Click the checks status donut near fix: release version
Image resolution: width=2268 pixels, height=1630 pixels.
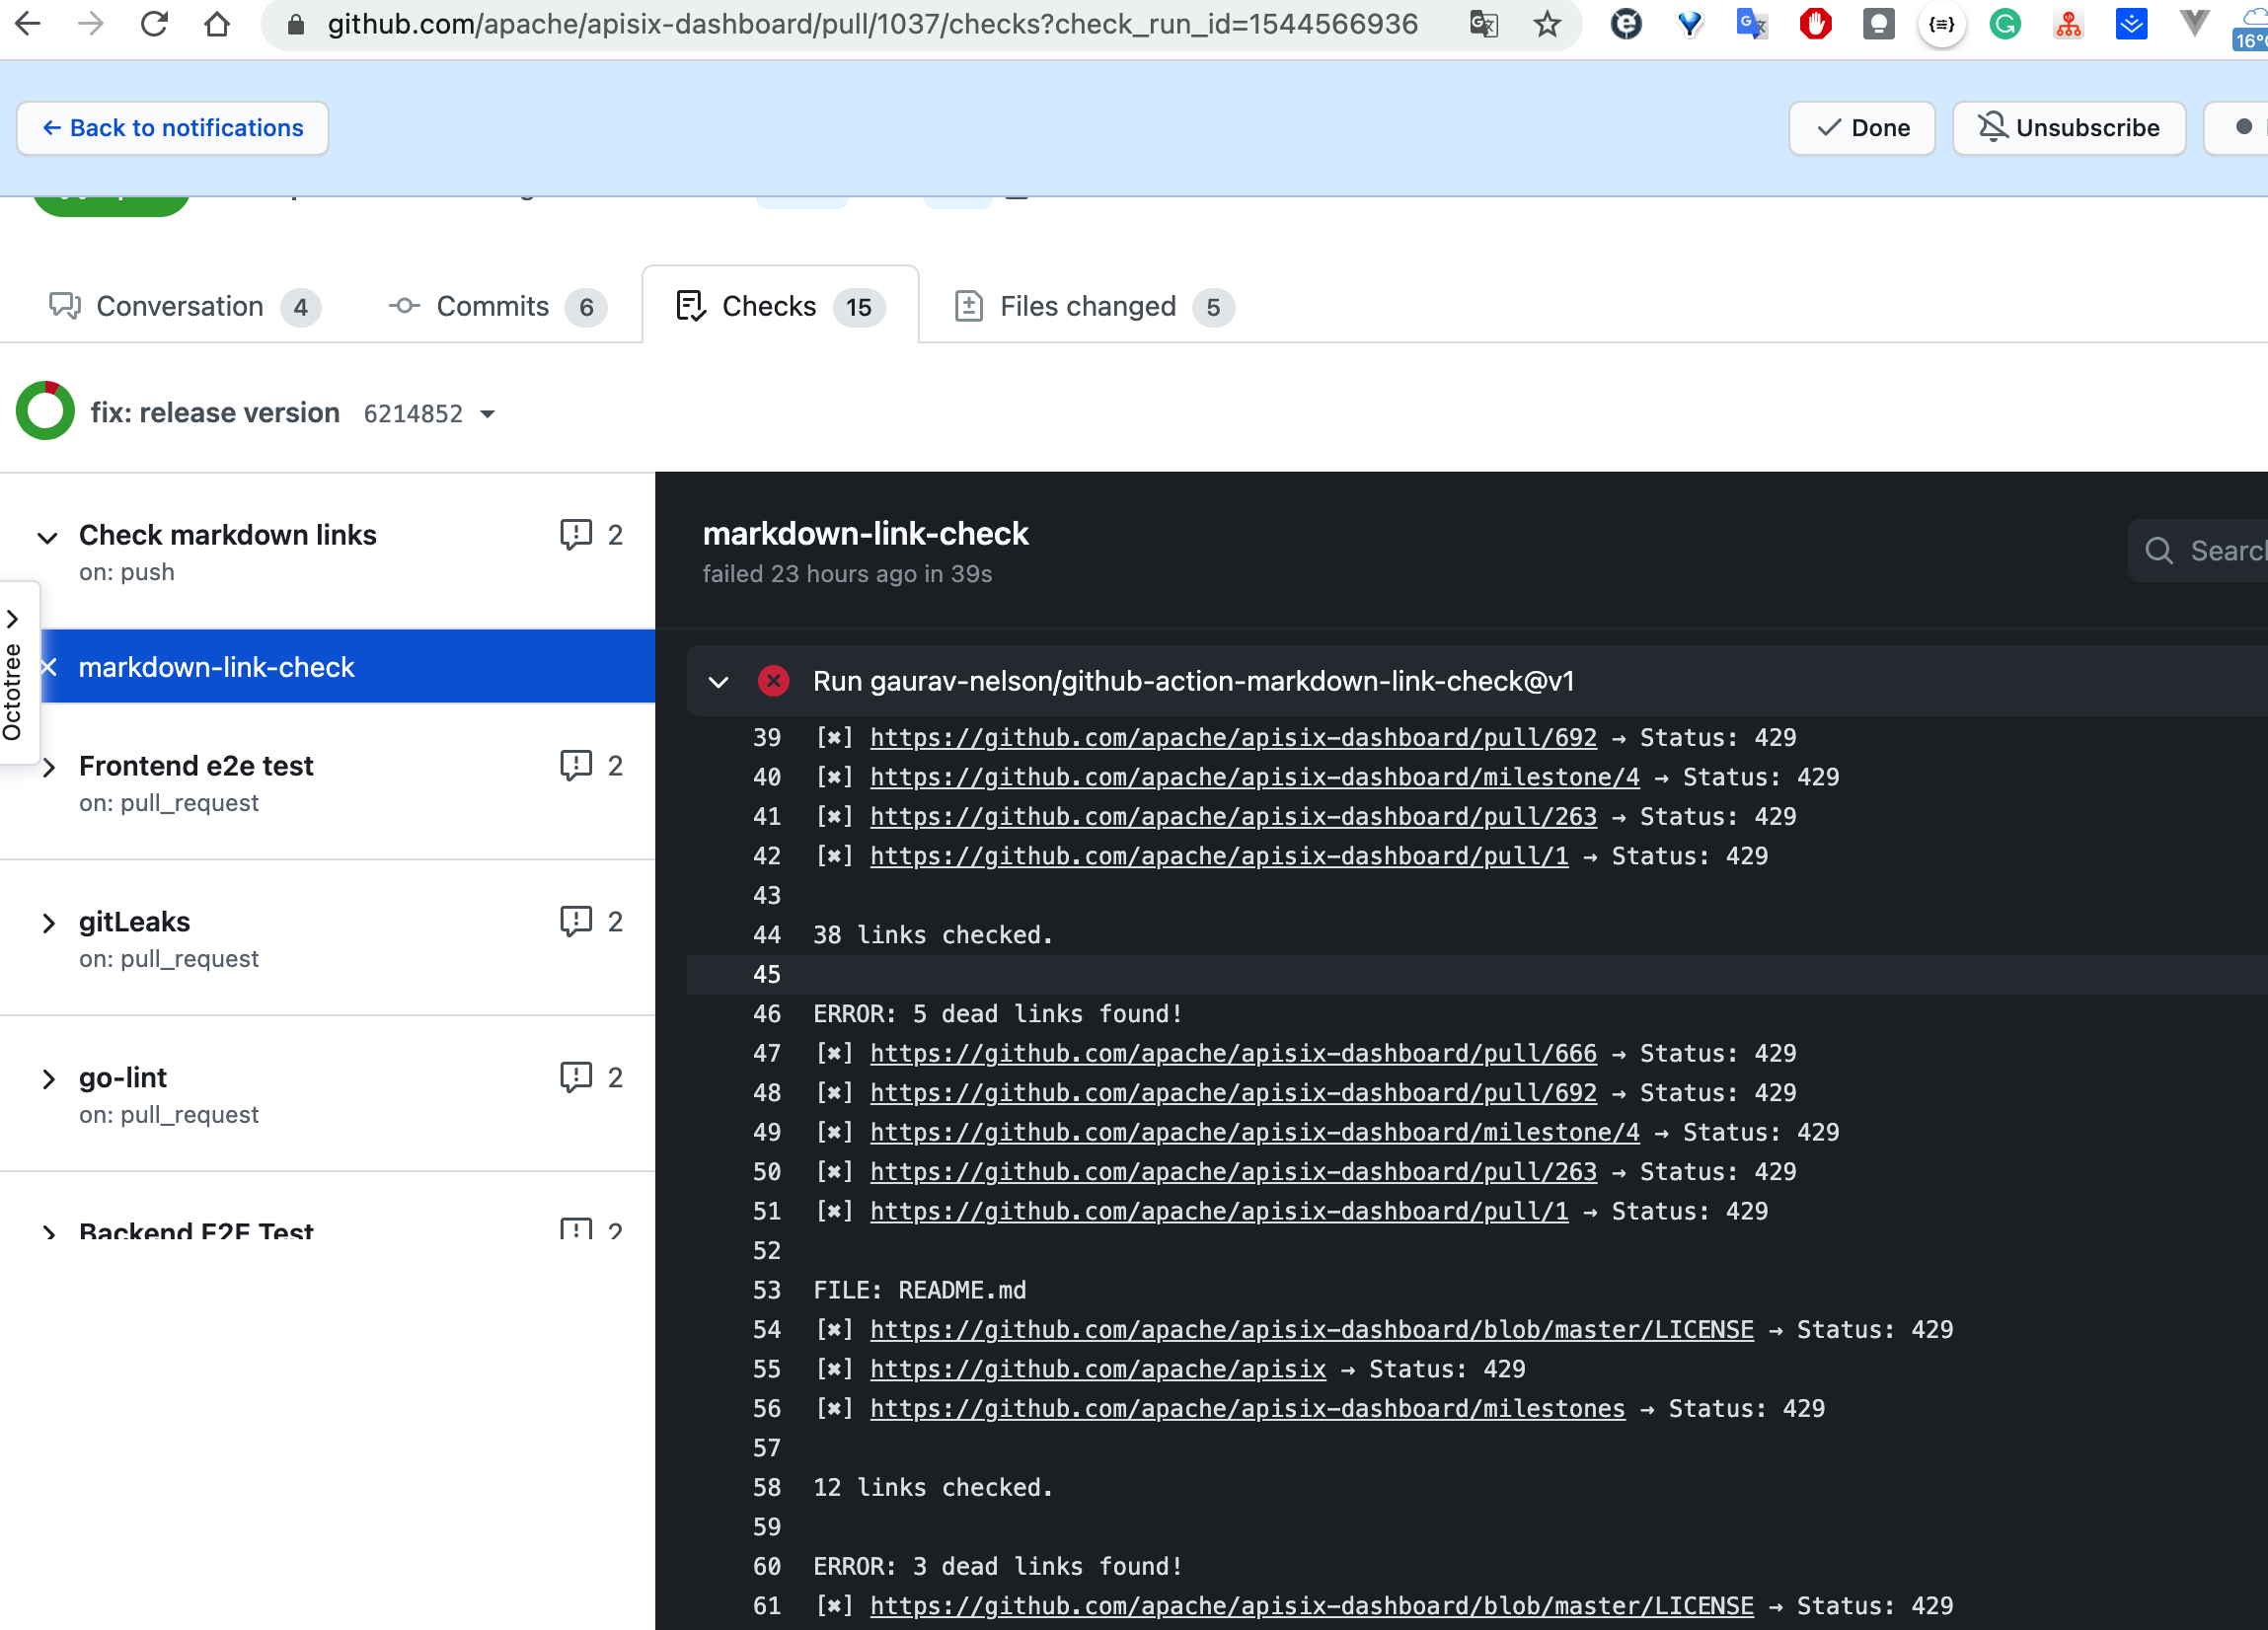tap(44, 410)
